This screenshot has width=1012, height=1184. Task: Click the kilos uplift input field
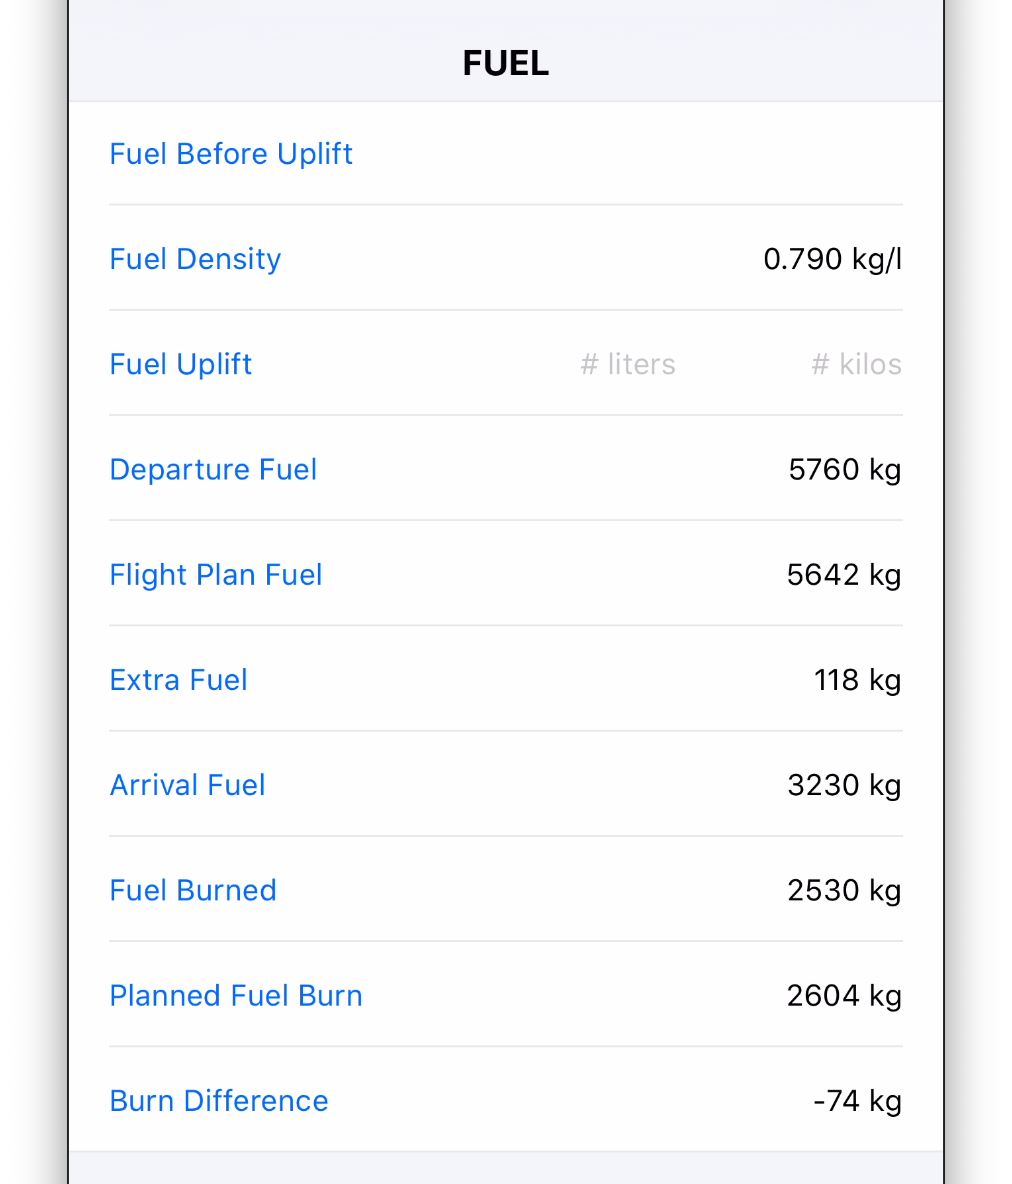[x=856, y=364]
